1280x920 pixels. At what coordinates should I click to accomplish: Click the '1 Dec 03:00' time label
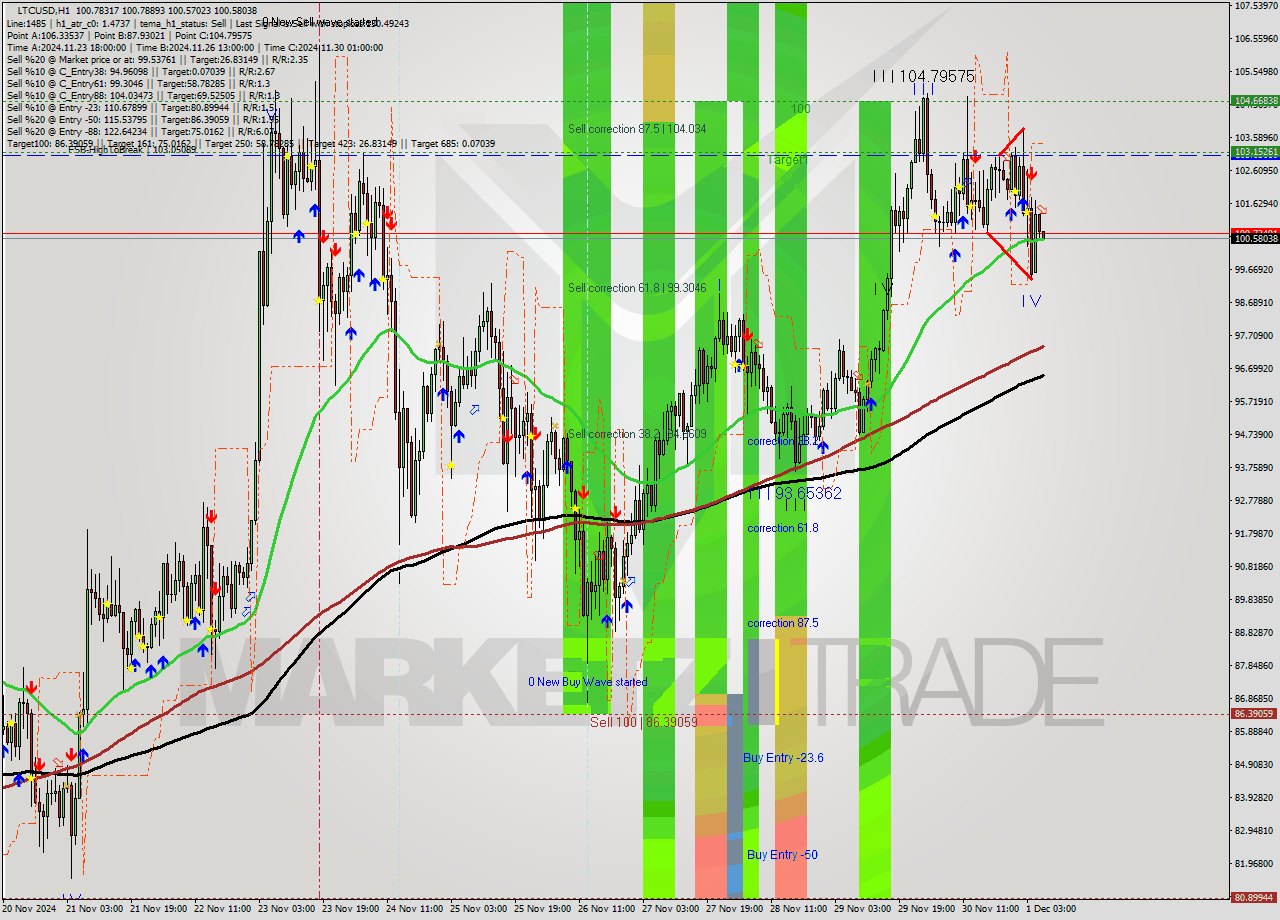pos(1051,910)
